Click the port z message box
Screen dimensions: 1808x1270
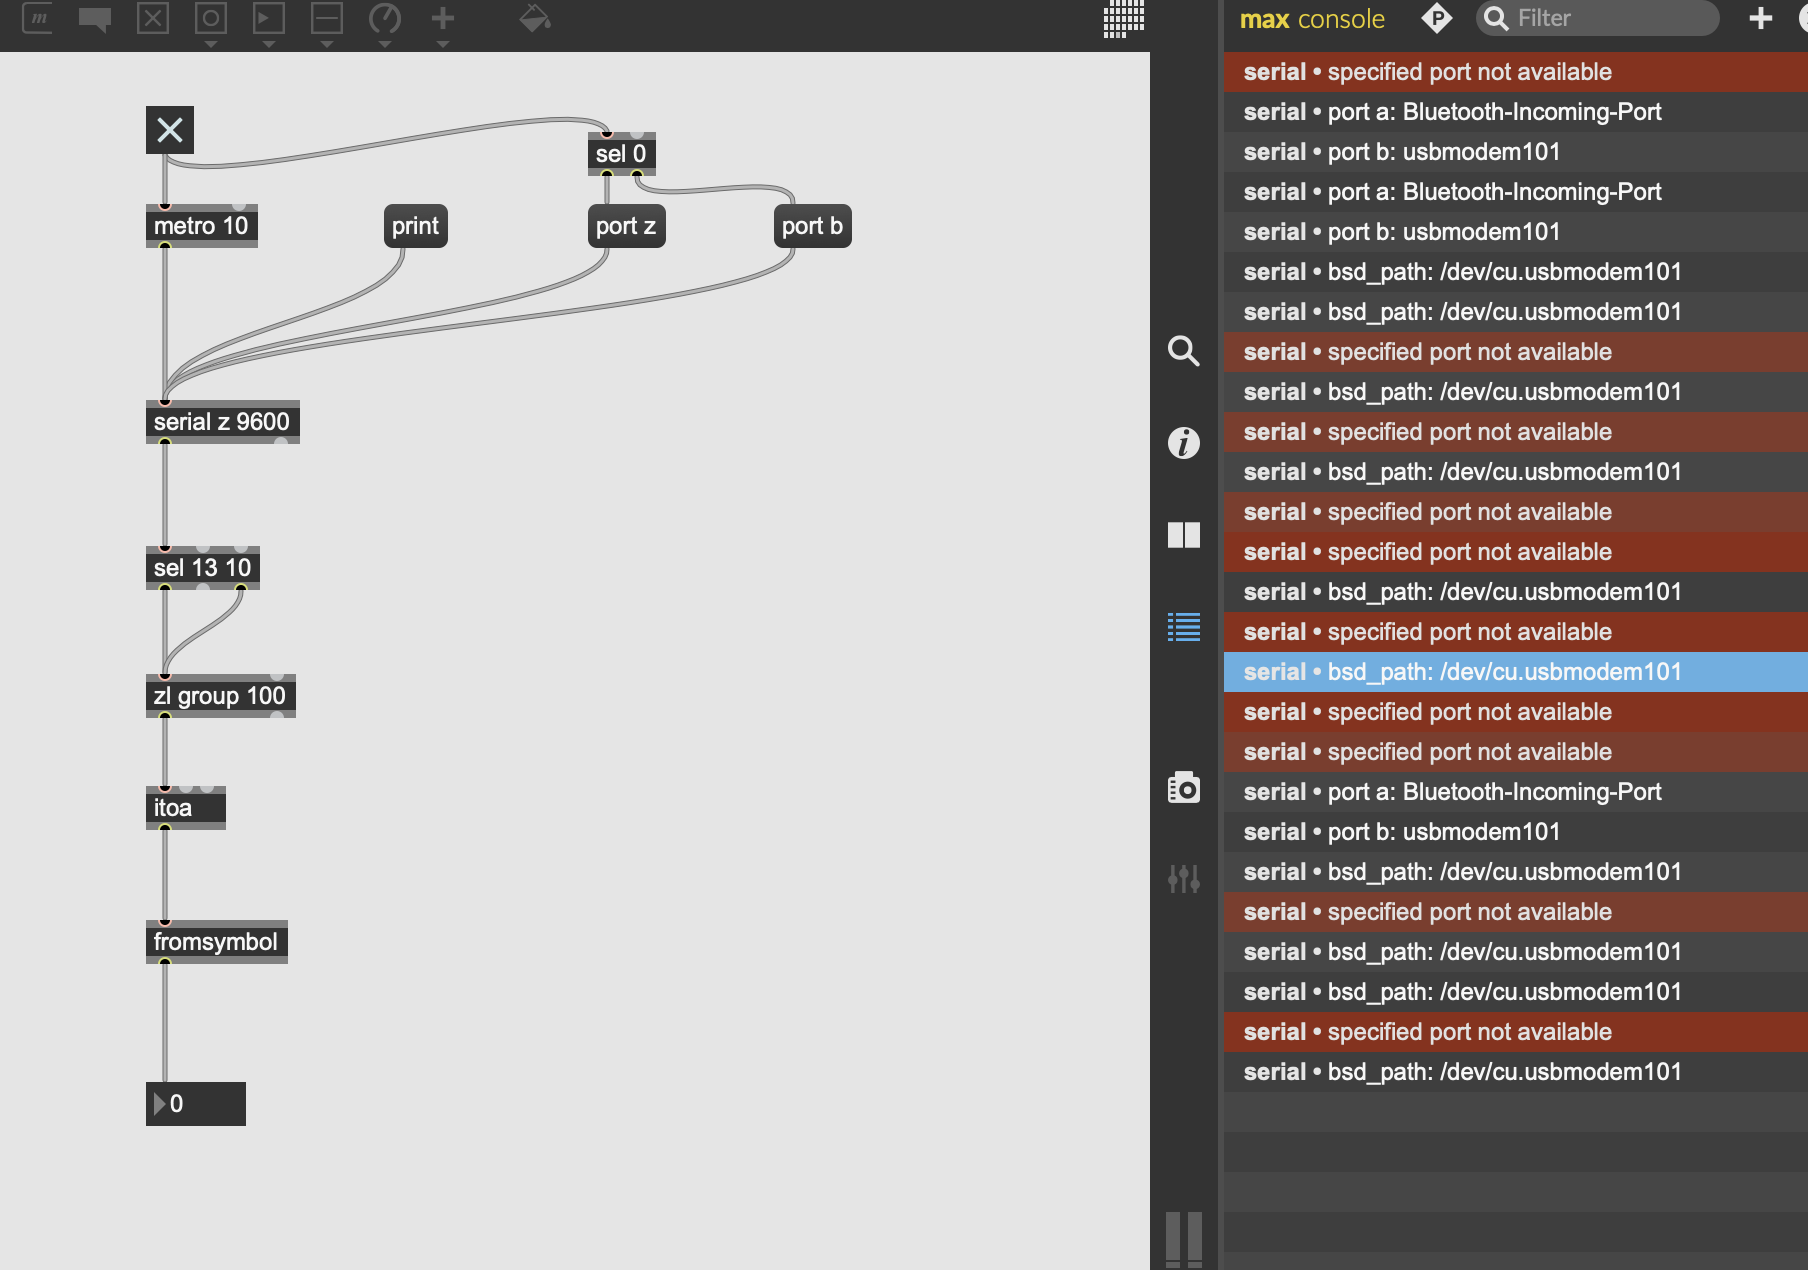click(x=626, y=226)
